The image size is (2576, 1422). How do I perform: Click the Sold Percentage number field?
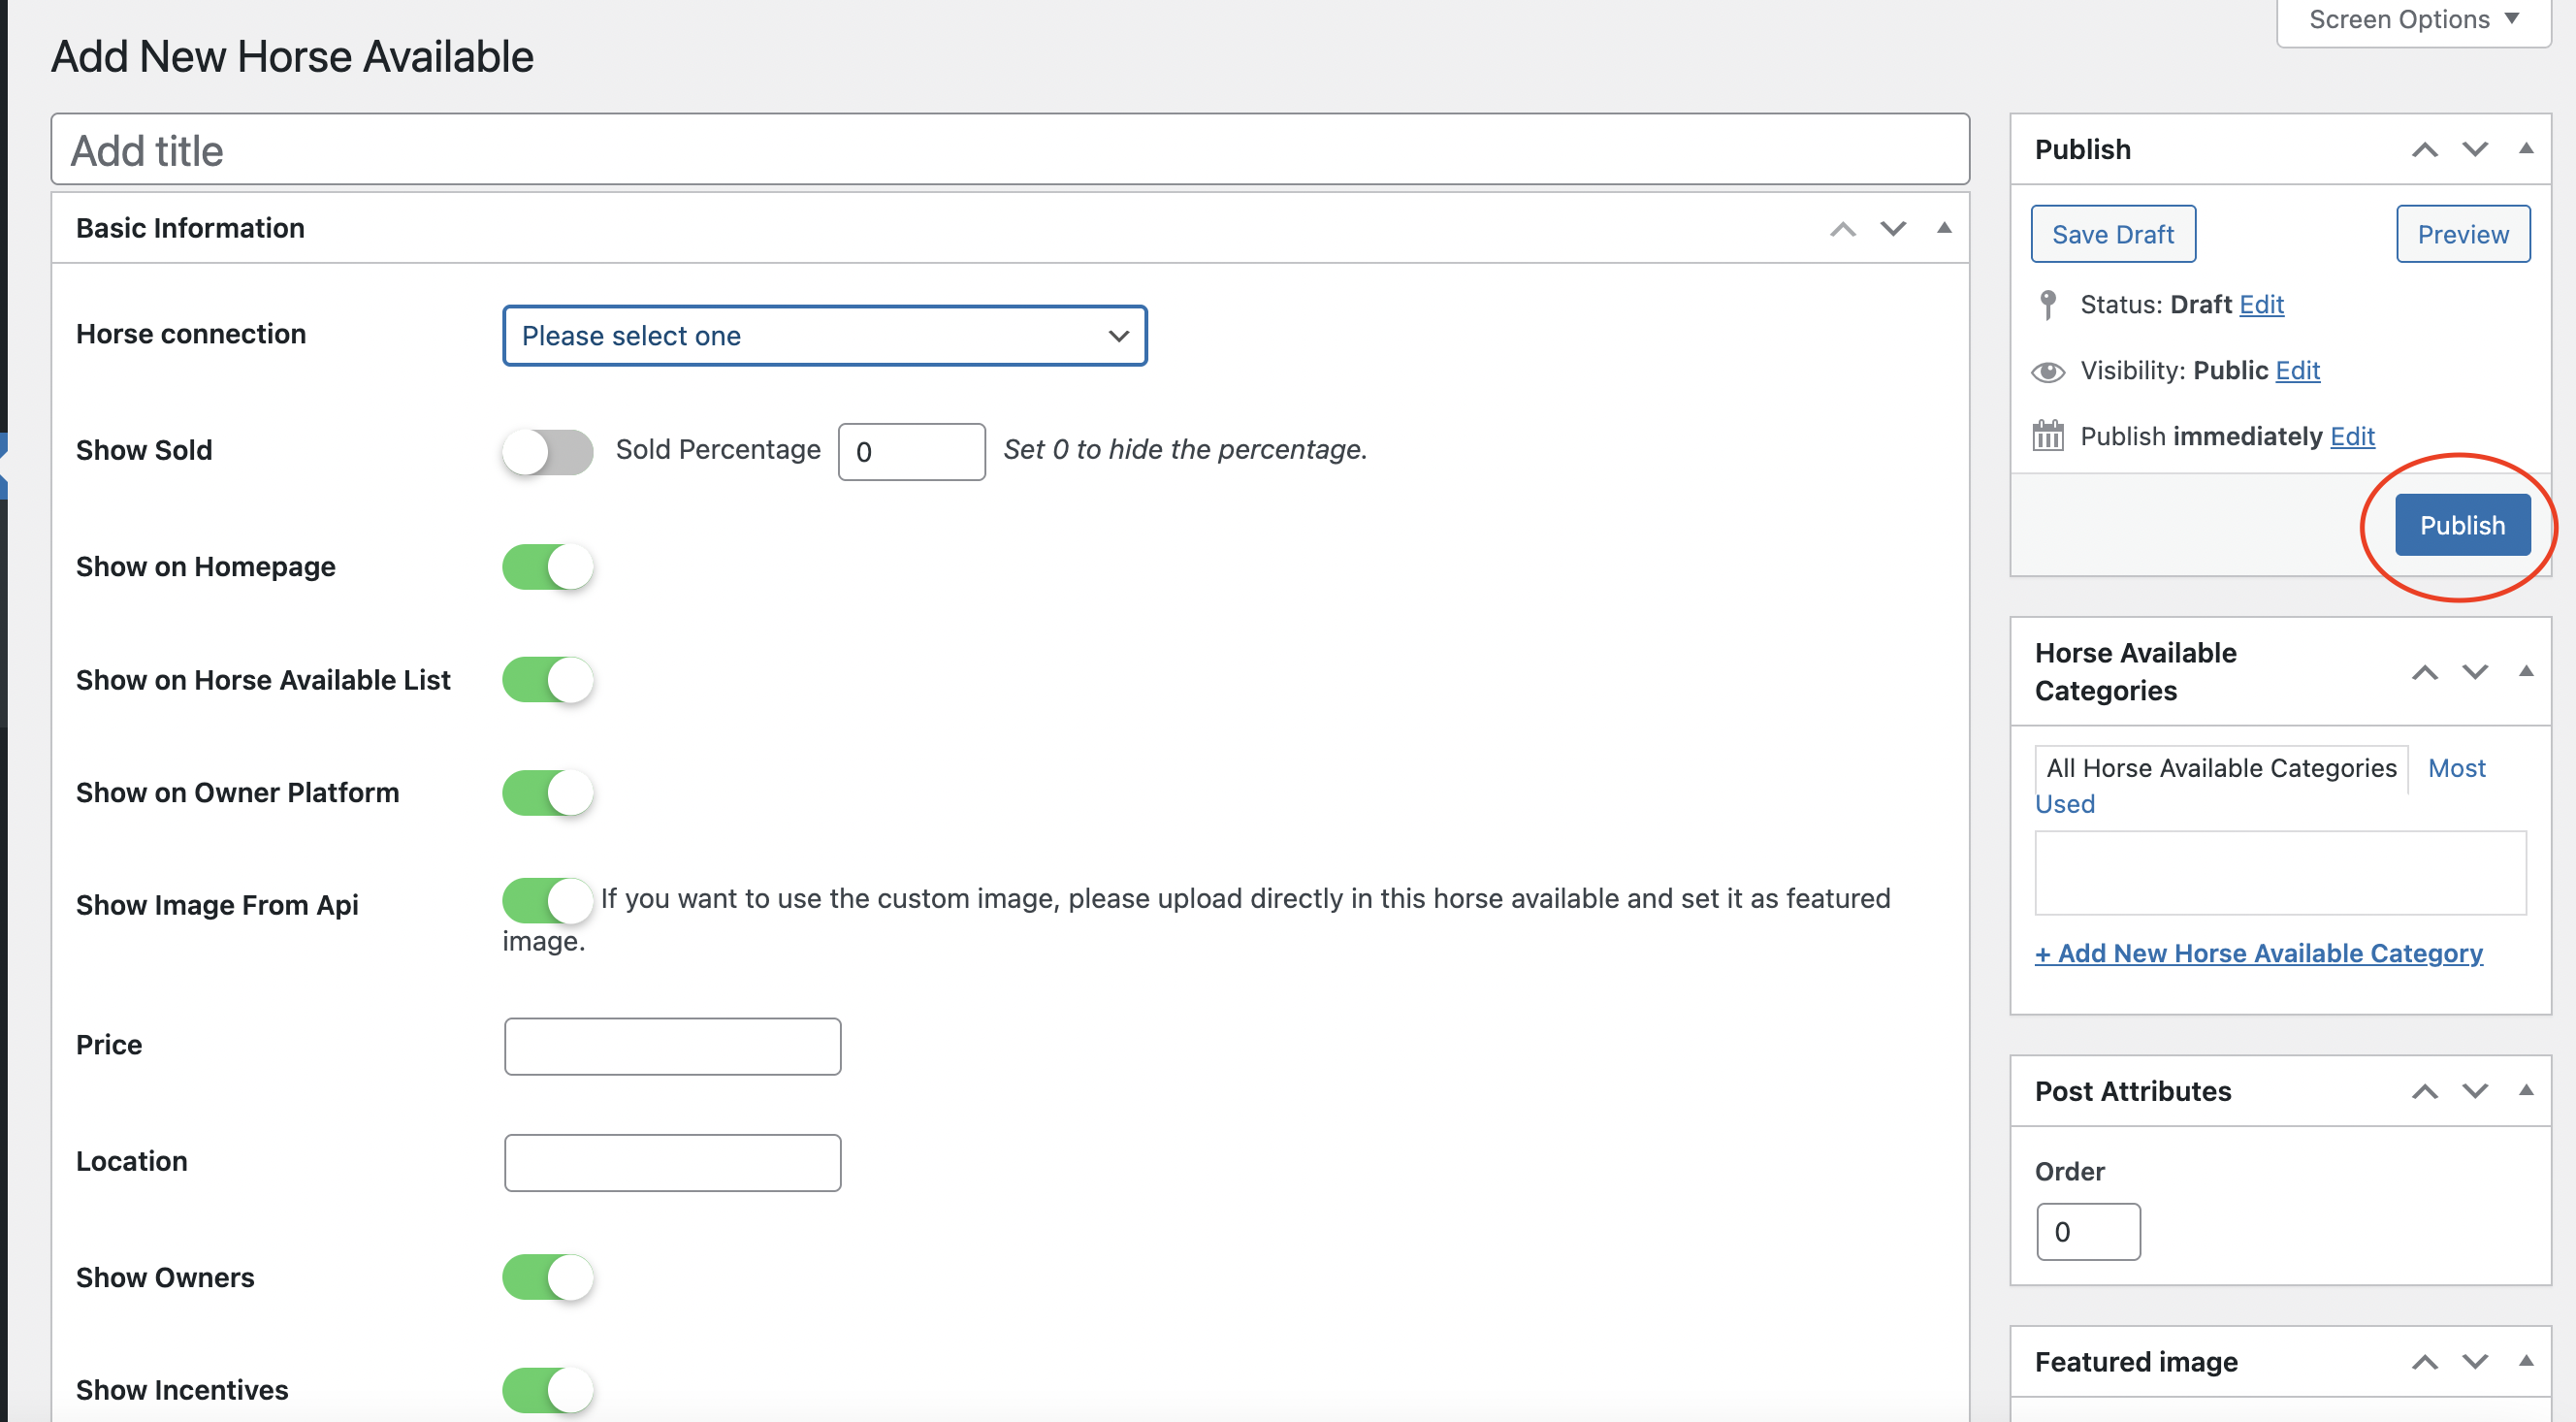tap(911, 452)
